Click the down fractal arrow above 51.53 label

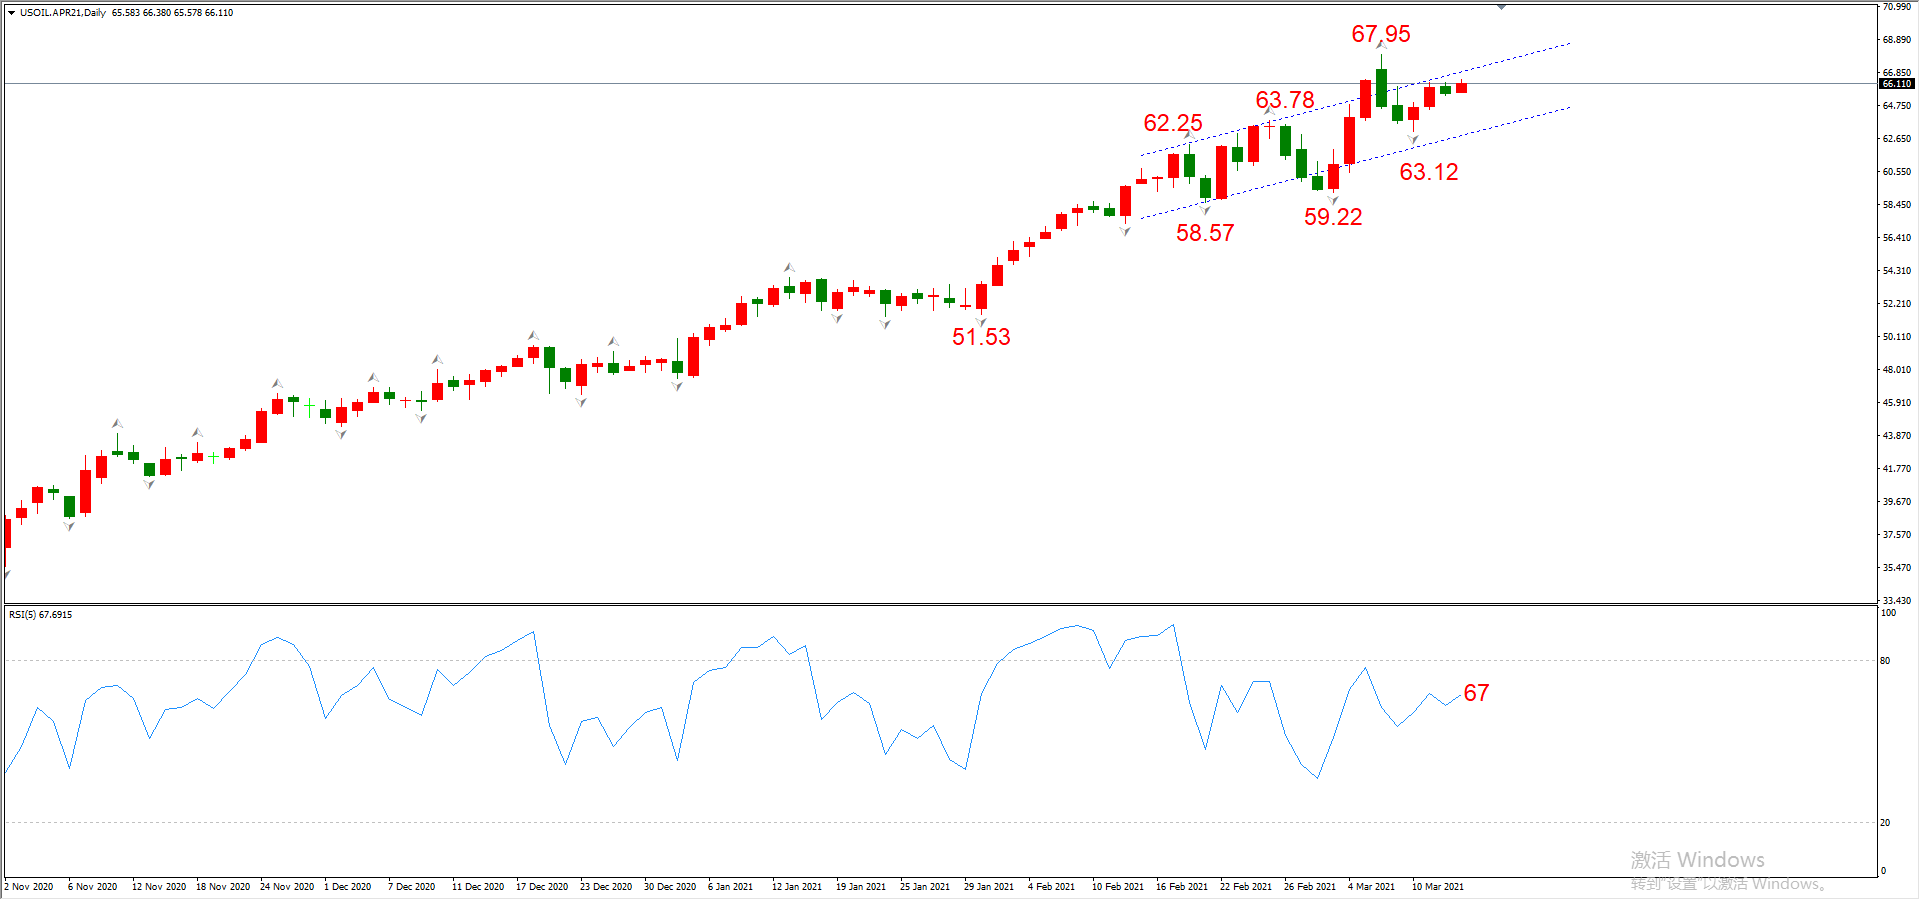pyautogui.click(x=981, y=321)
